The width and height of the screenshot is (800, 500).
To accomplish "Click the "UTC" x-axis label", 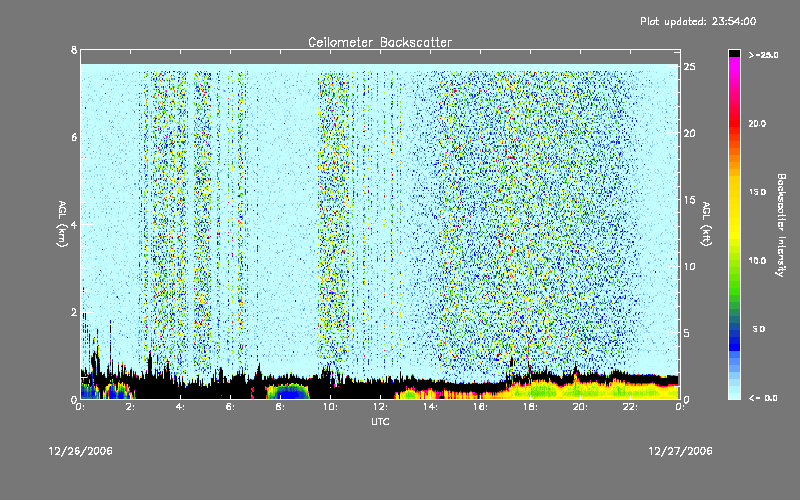I will coord(380,421).
